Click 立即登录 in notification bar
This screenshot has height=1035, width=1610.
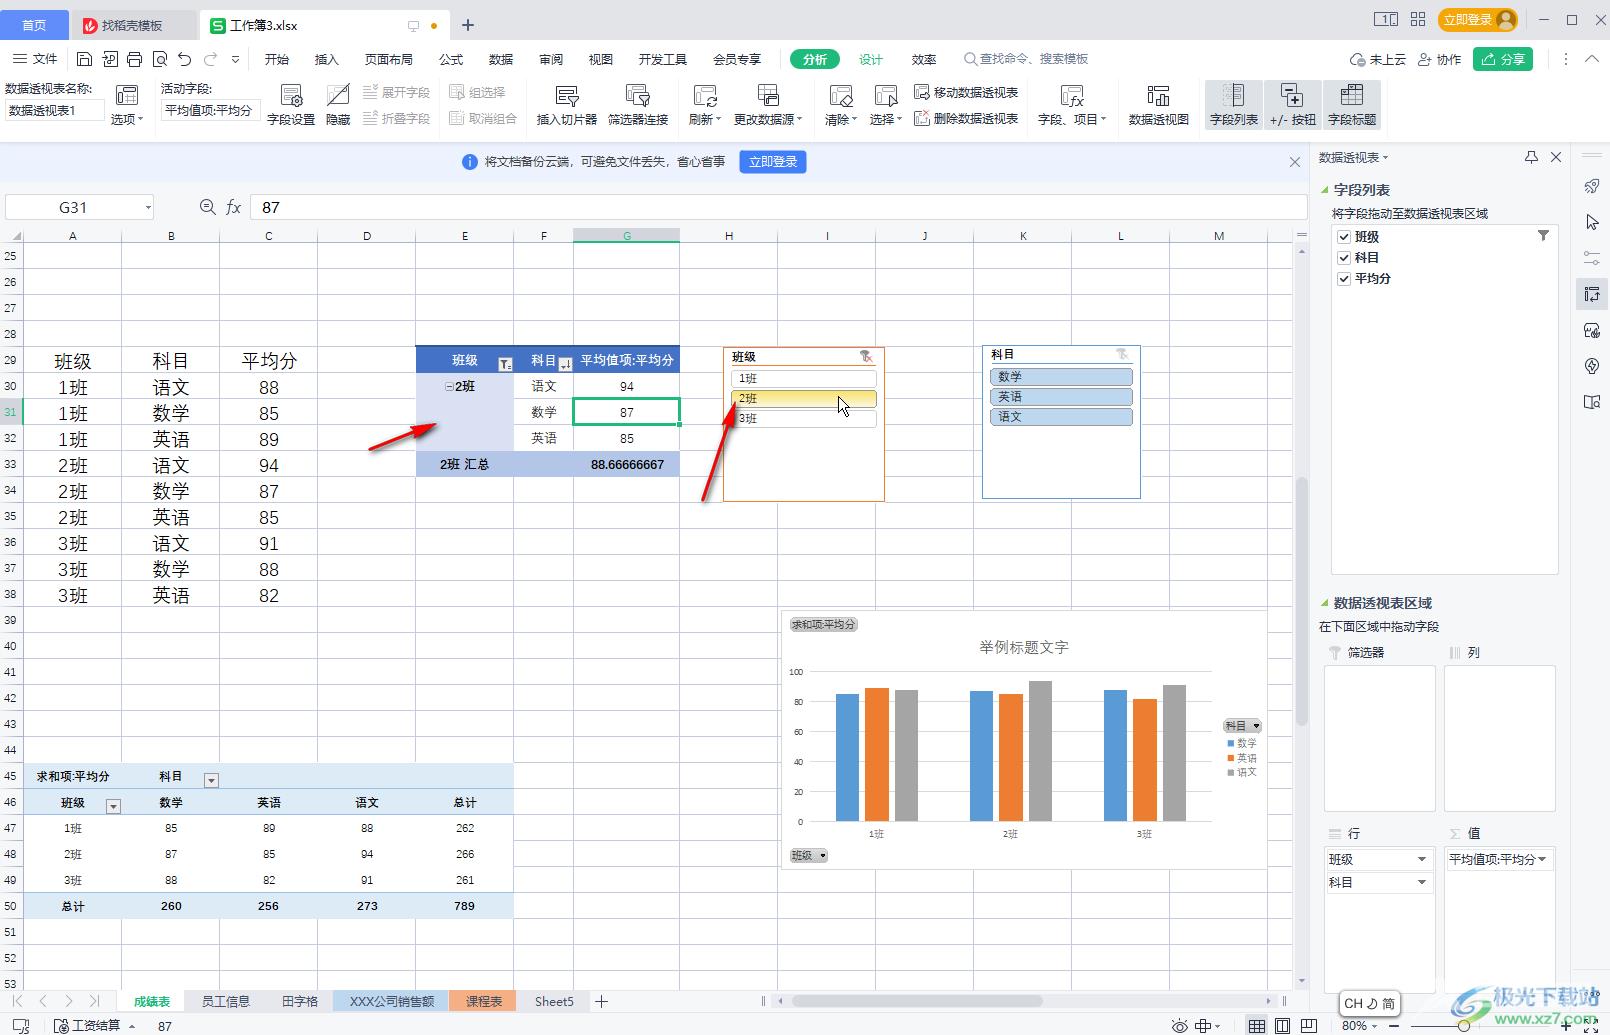[x=773, y=162]
